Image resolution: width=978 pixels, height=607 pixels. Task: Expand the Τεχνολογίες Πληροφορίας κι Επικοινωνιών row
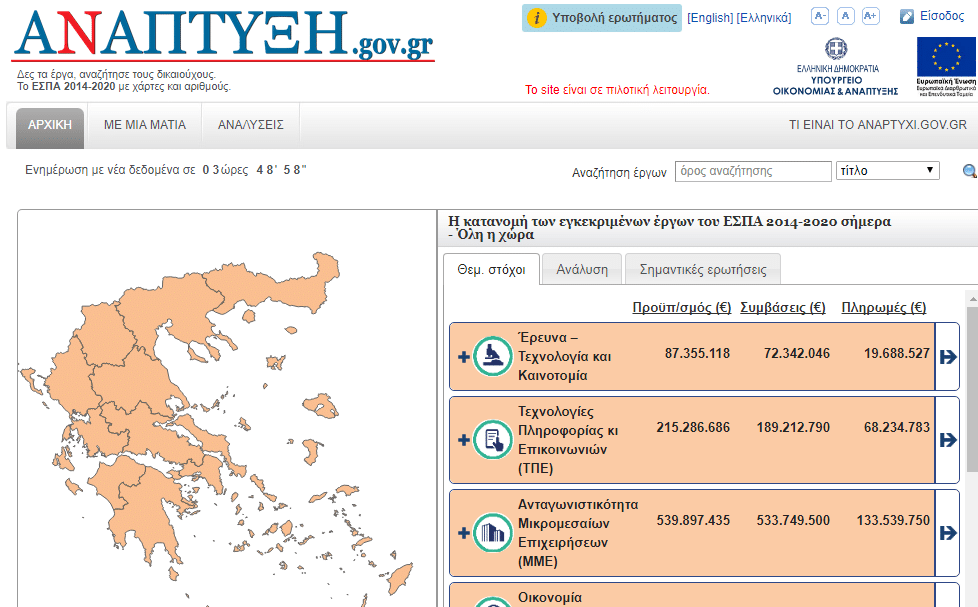click(x=463, y=440)
